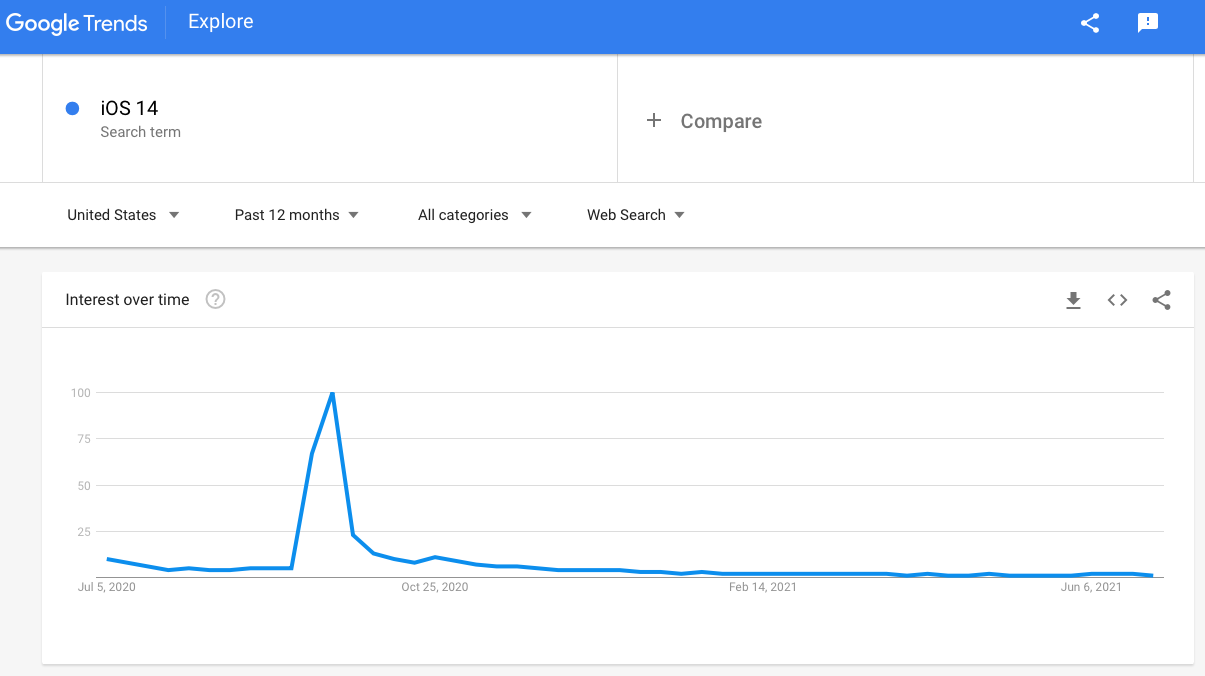Image resolution: width=1205 pixels, height=676 pixels.
Task: Click the Interest over time heading
Action: pyautogui.click(x=127, y=300)
